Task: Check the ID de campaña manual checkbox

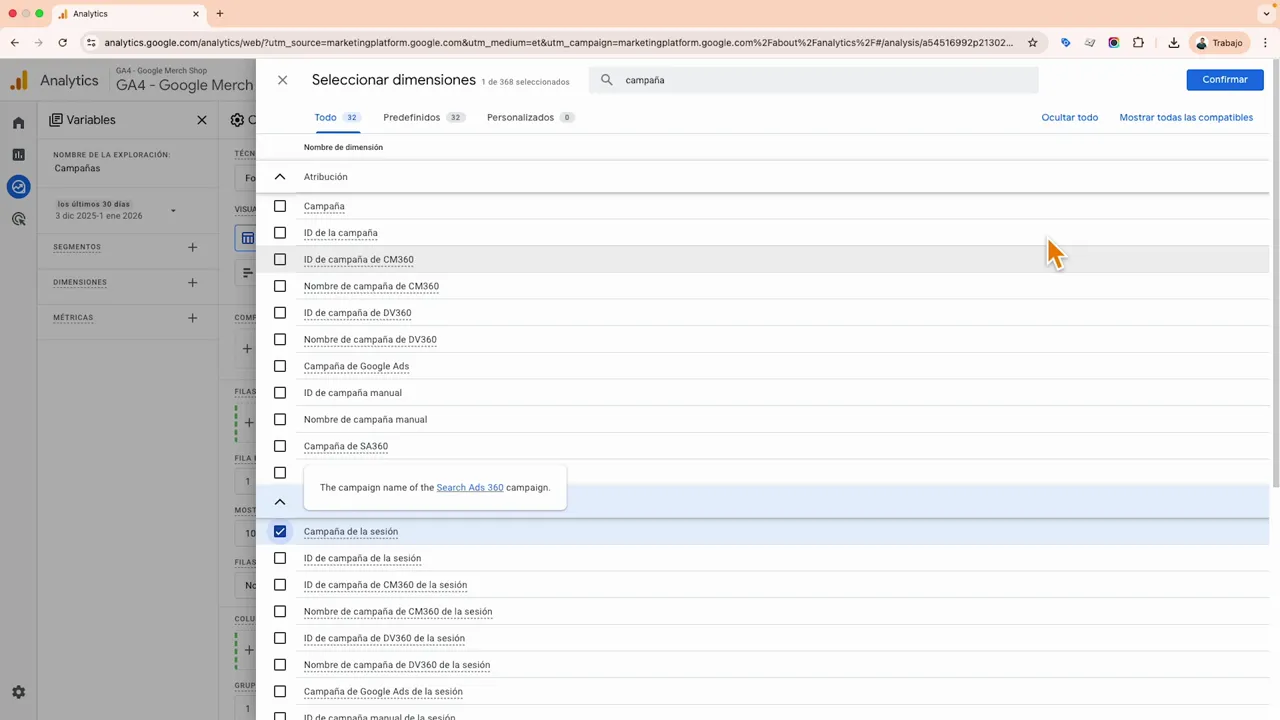Action: (280, 393)
